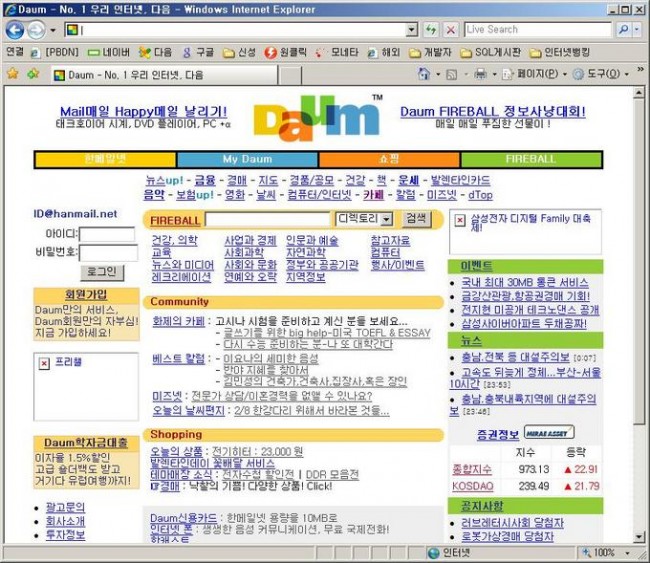Open the Daum FIREBALL 정보사냥대회 banner link
The image size is (650, 563).
492,112
